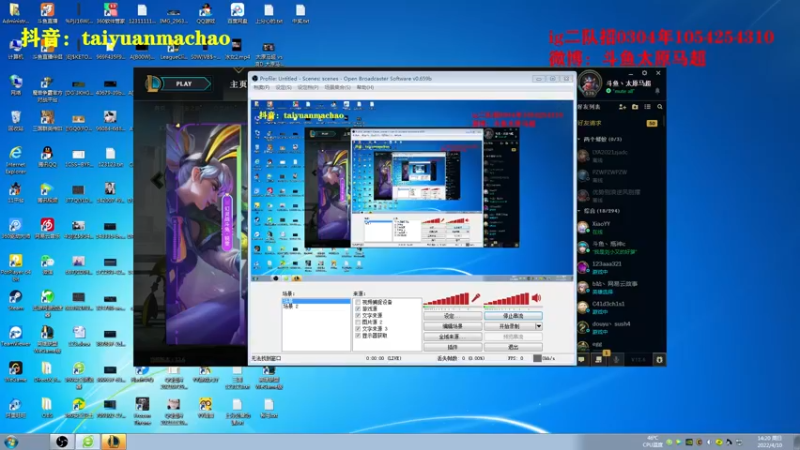Click previous arrow on League champion banner
800x450 pixels.
[158, 180]
